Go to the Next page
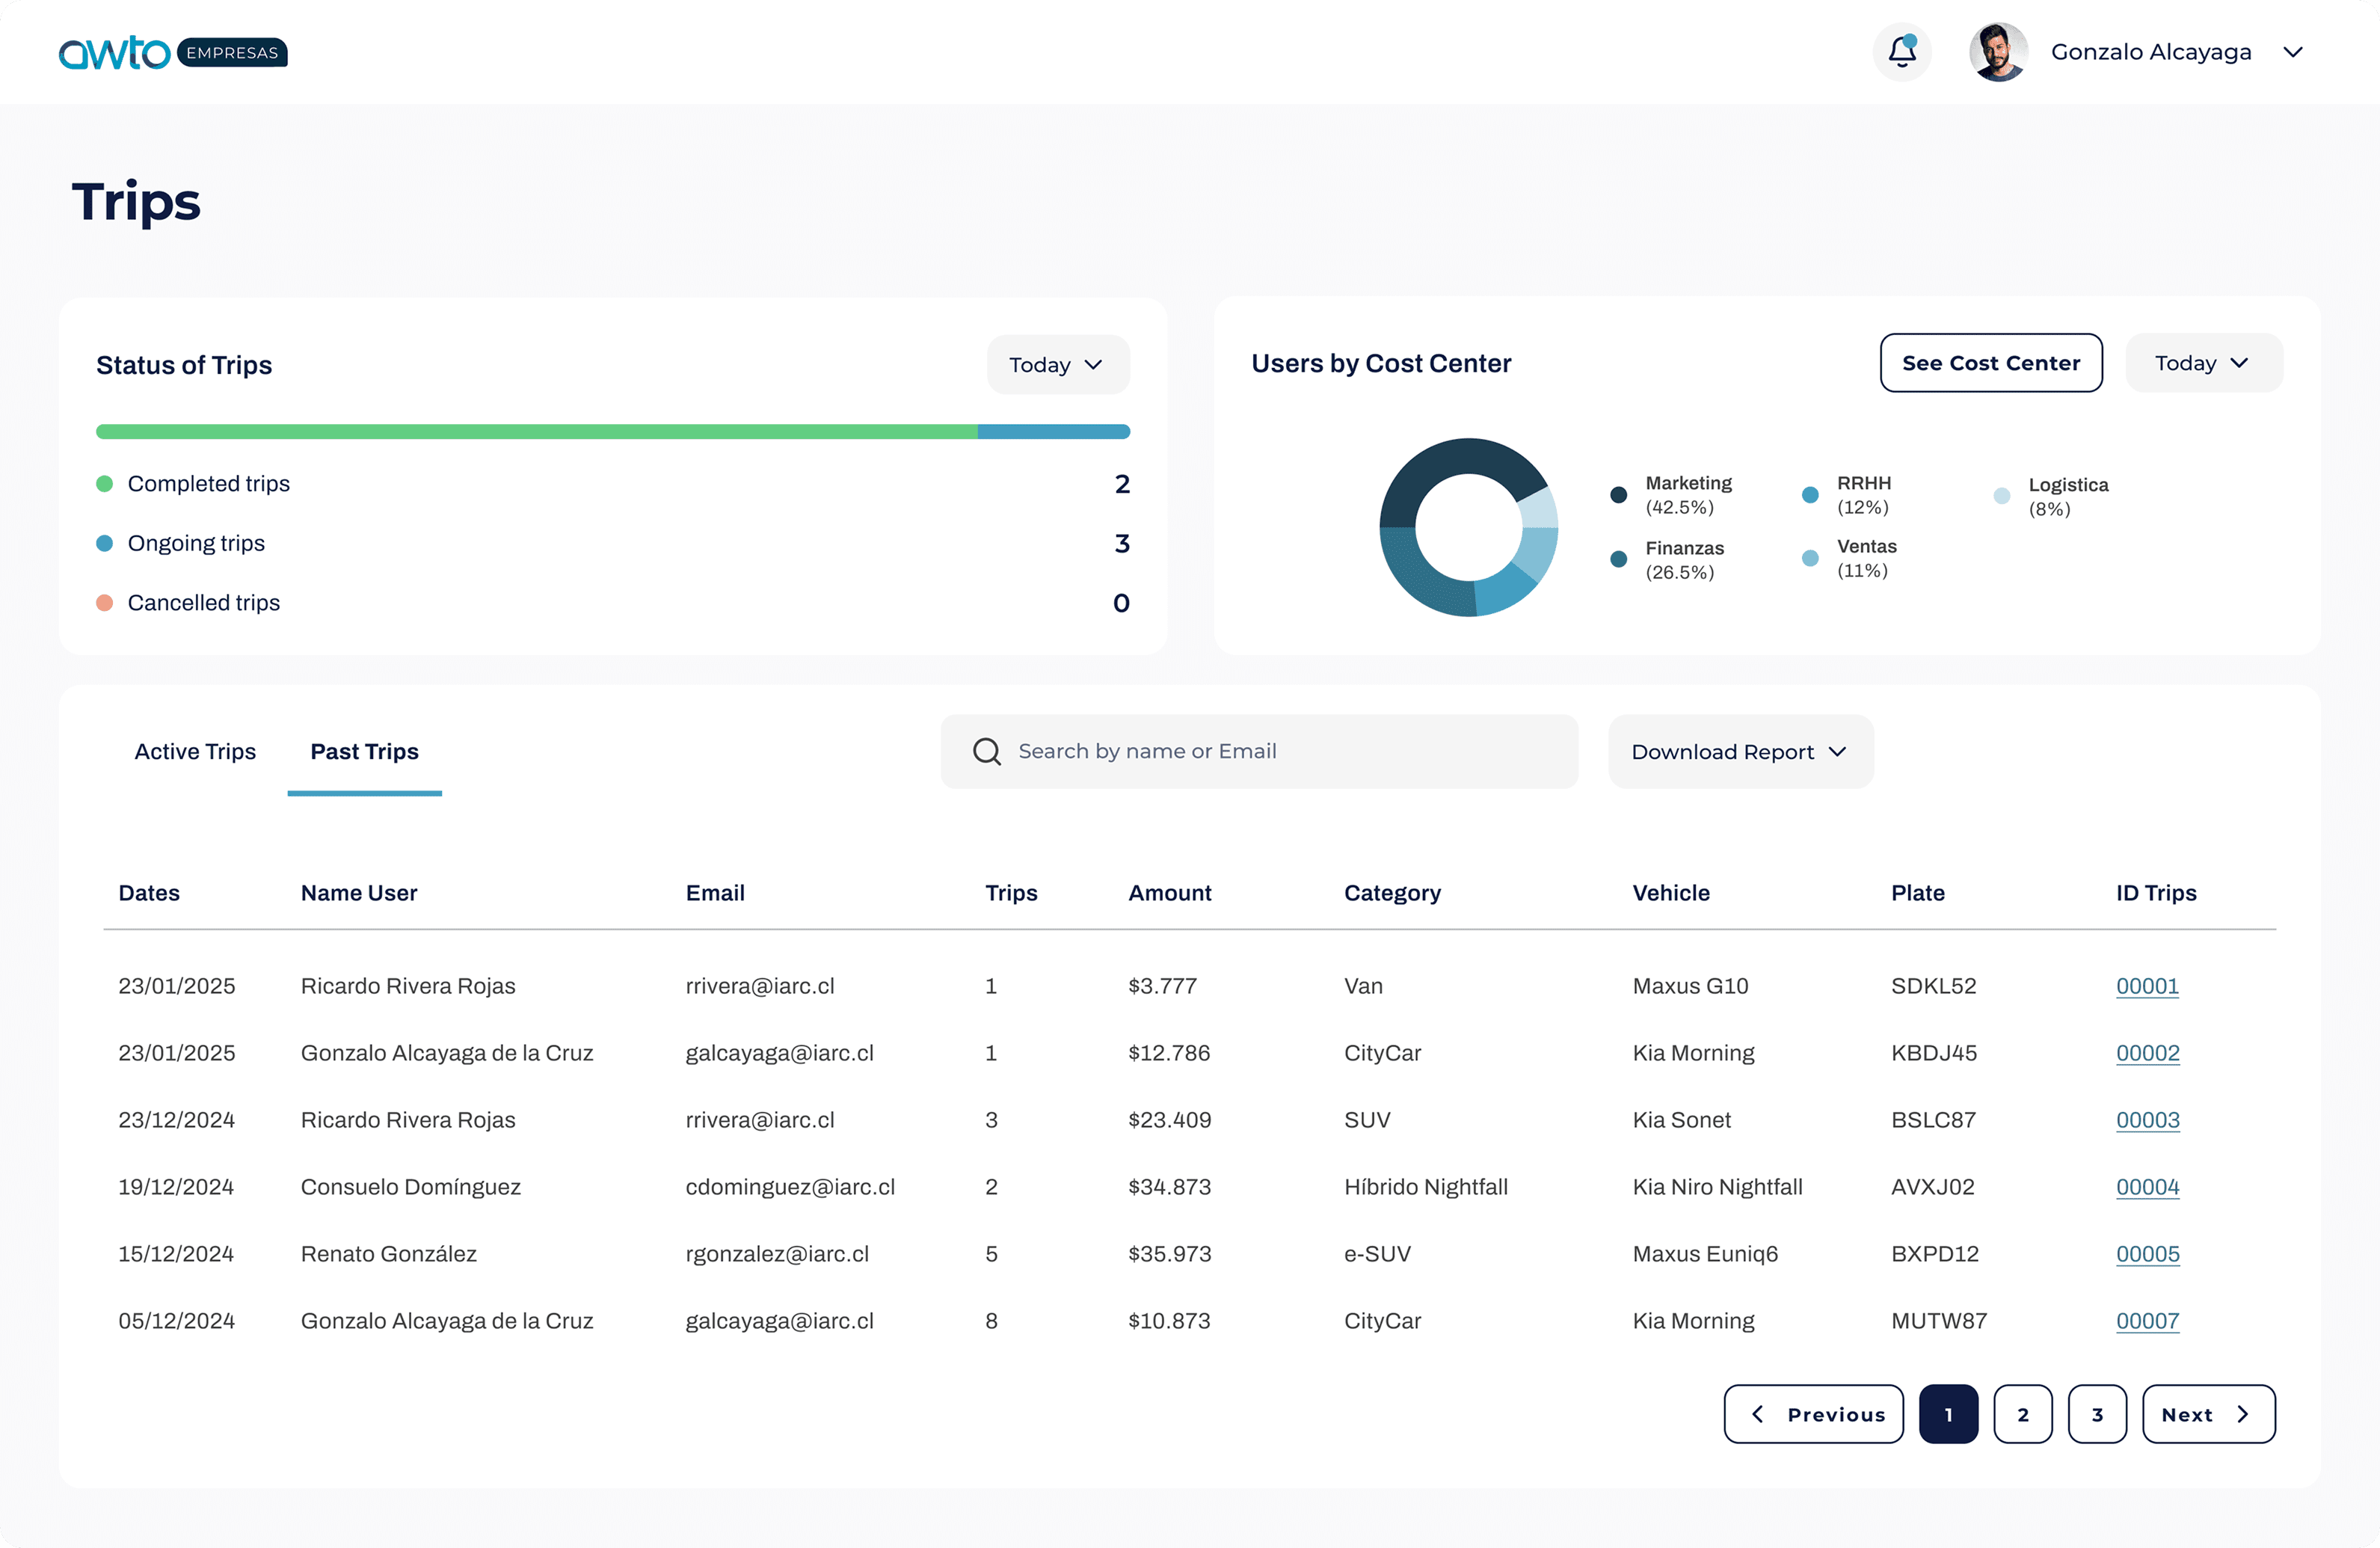Screen dimensions: 2380x1548 (2207, 1414)
